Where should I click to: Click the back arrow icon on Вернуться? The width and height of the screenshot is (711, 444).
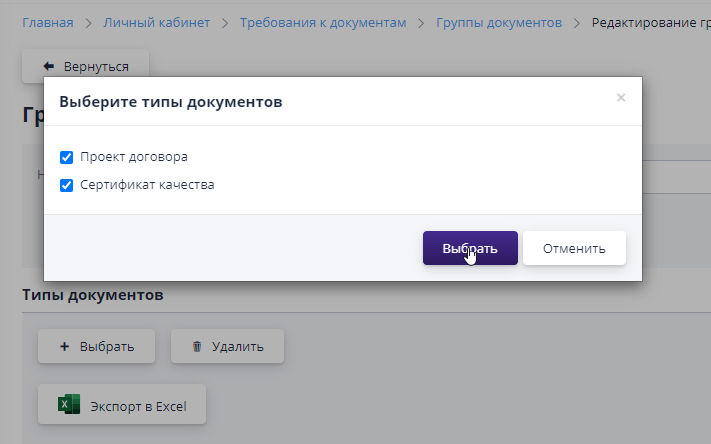tap(48, 66)
